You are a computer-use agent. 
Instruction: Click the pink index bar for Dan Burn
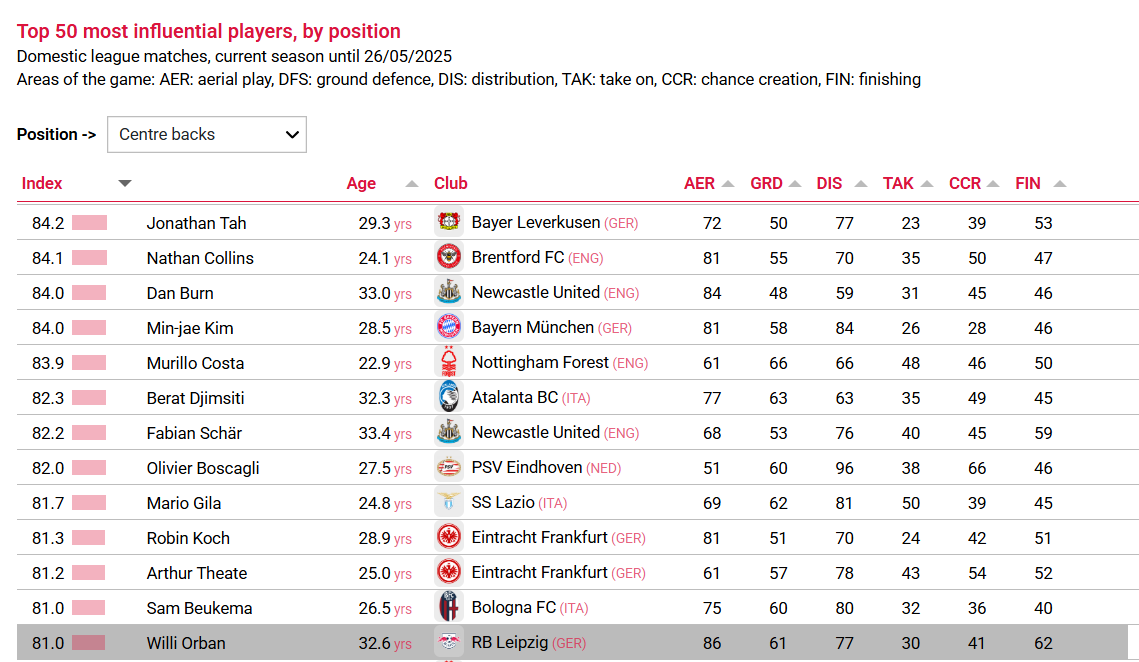click(89, 293)
